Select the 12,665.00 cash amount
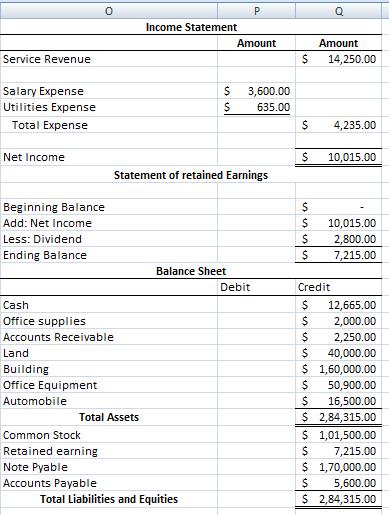Image resolution: width=389 pixels, height=515 pixels. [x=338, y=305]
